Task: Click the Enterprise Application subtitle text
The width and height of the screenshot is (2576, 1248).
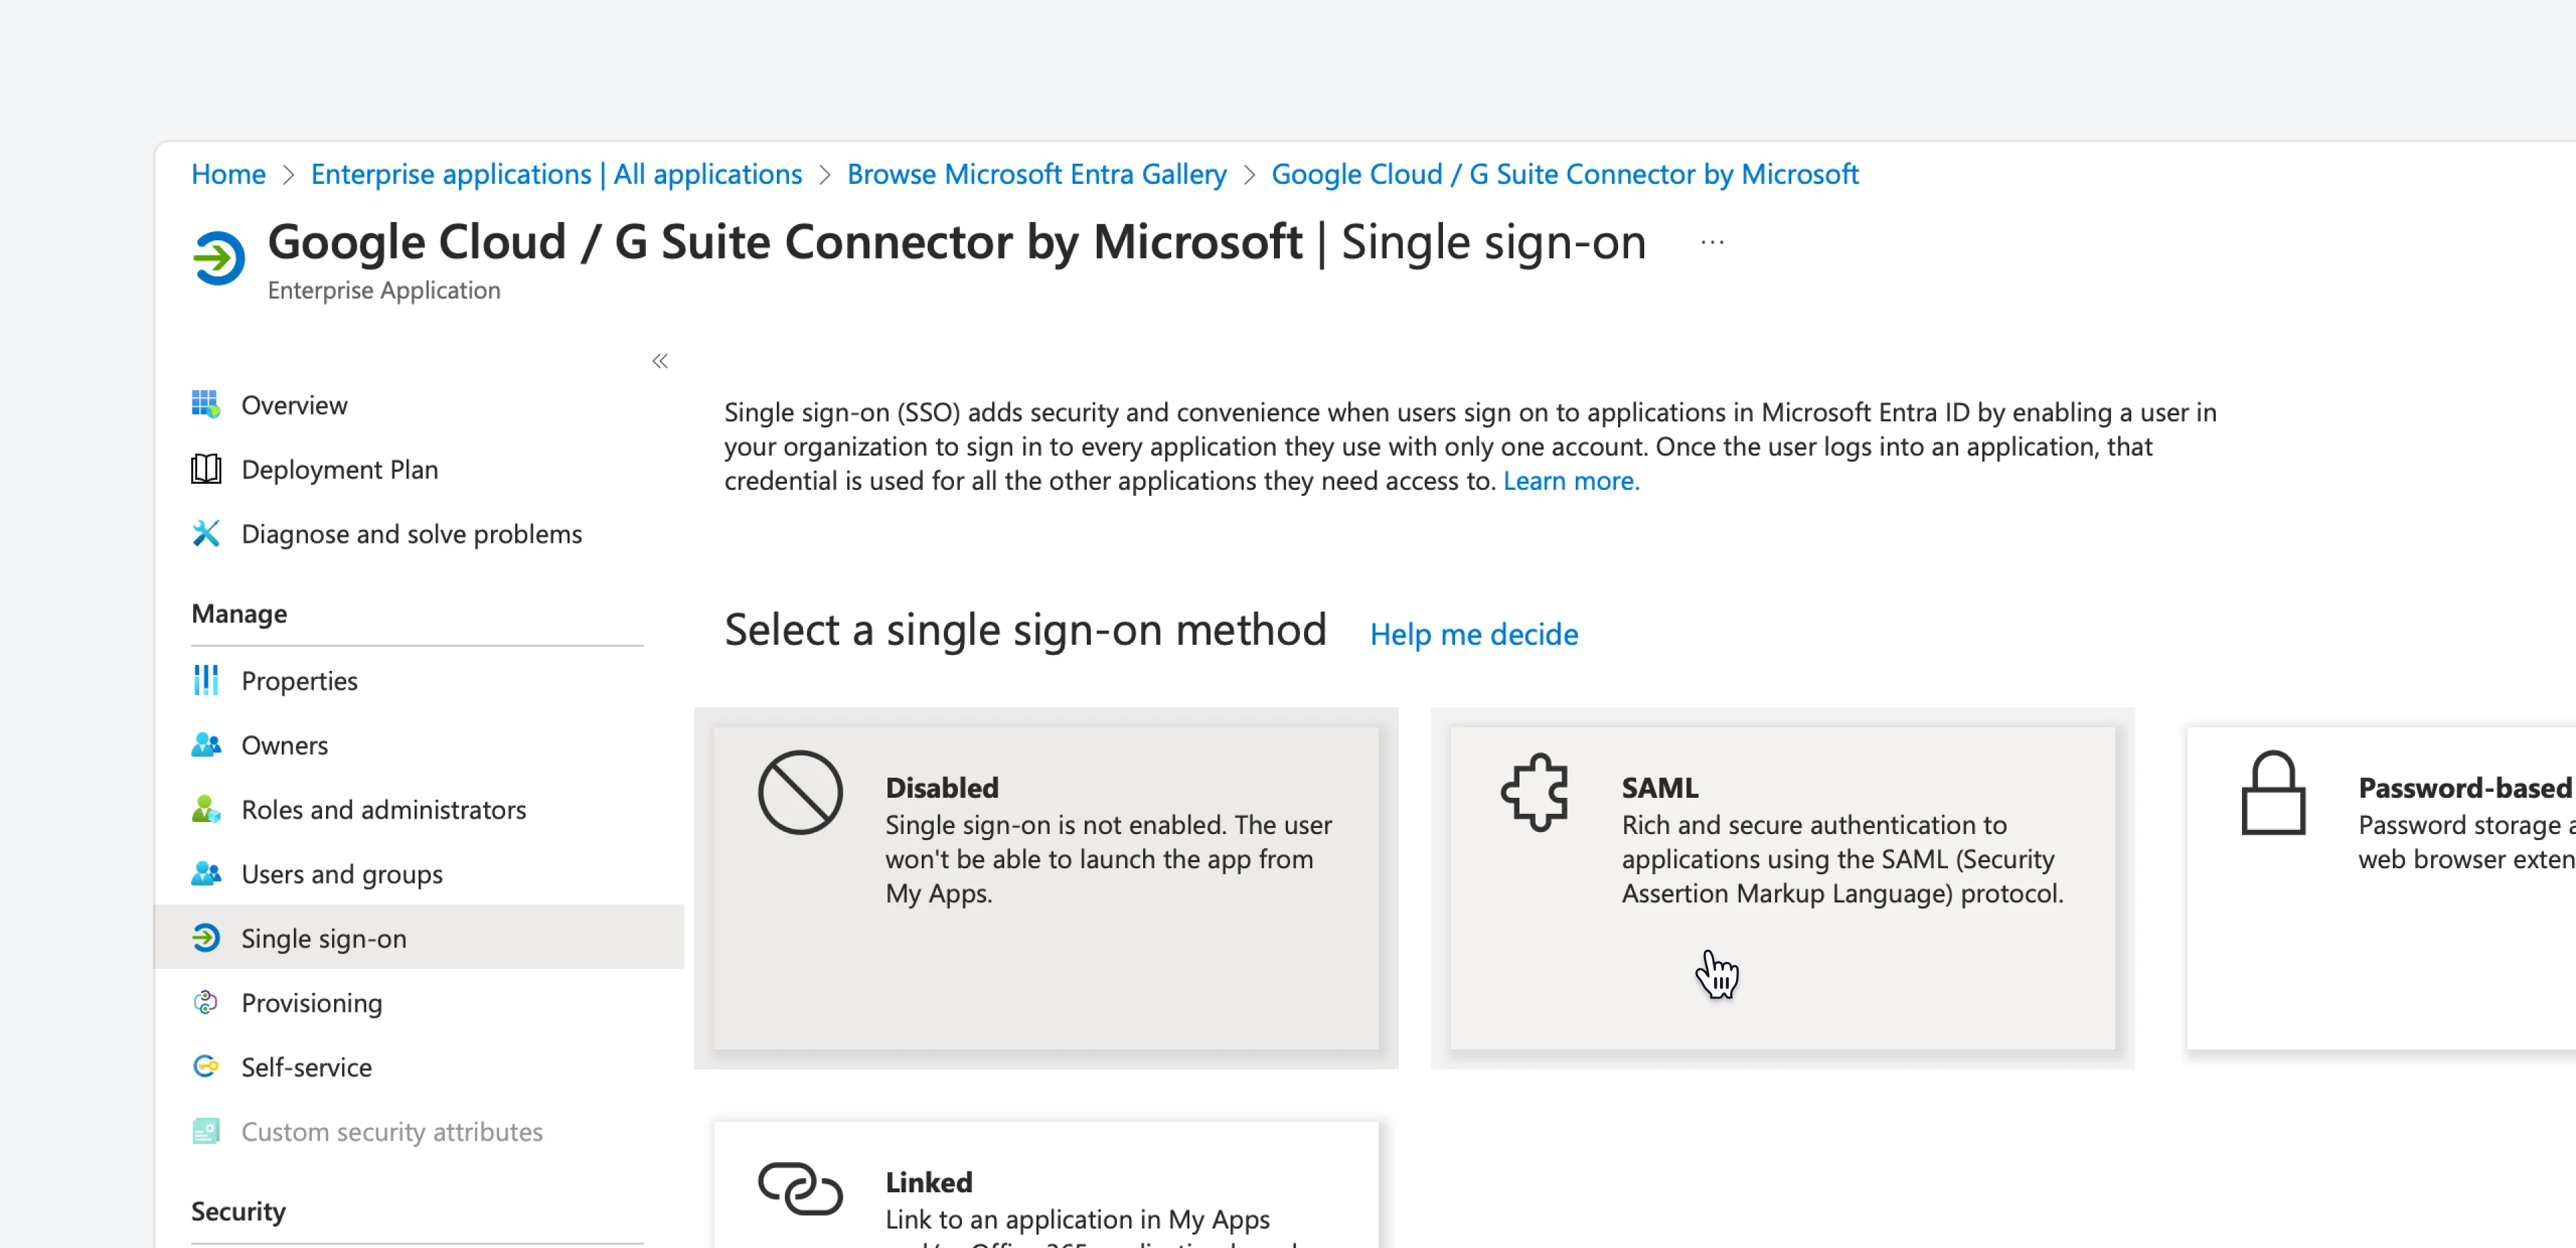Action: click(x=384, y=290)
